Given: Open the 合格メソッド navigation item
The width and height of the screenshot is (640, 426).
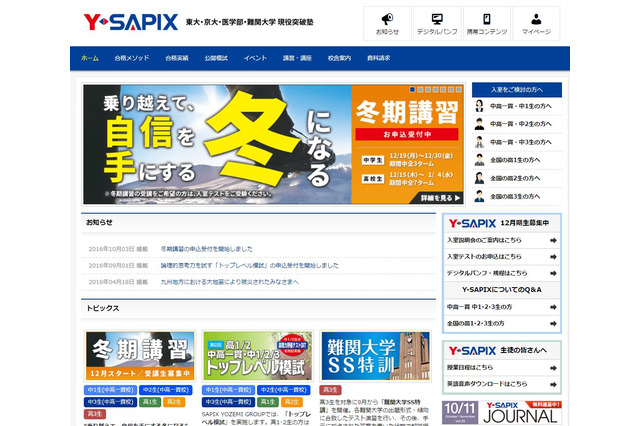Looking at the screenshot, I should click(x=132, y=58).
